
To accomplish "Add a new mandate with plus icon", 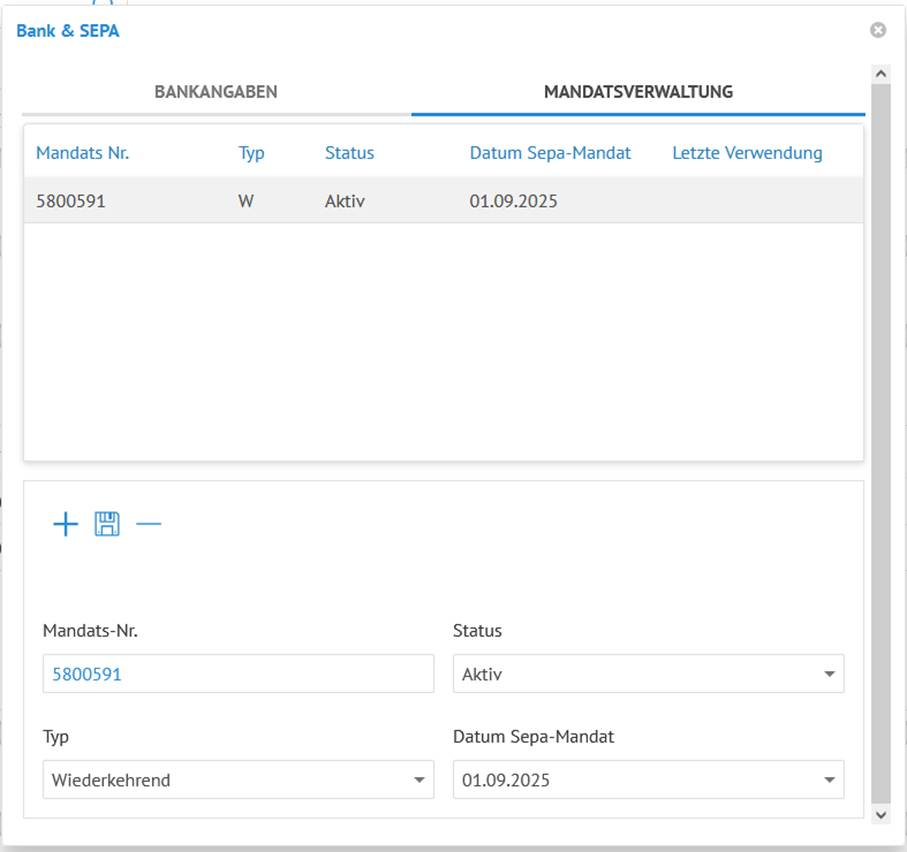I will pos(65,524).
